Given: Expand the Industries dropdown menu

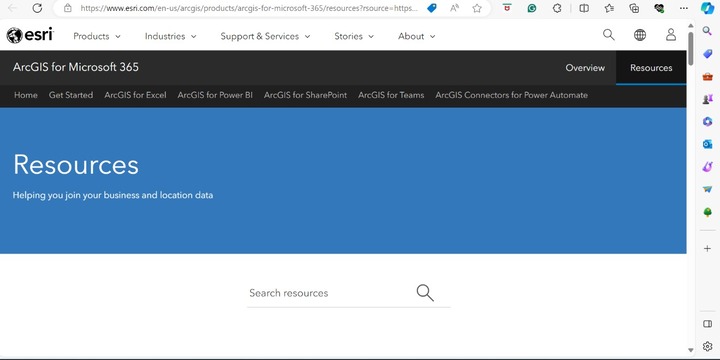Looking at the screenshot, I should [170, 36].
